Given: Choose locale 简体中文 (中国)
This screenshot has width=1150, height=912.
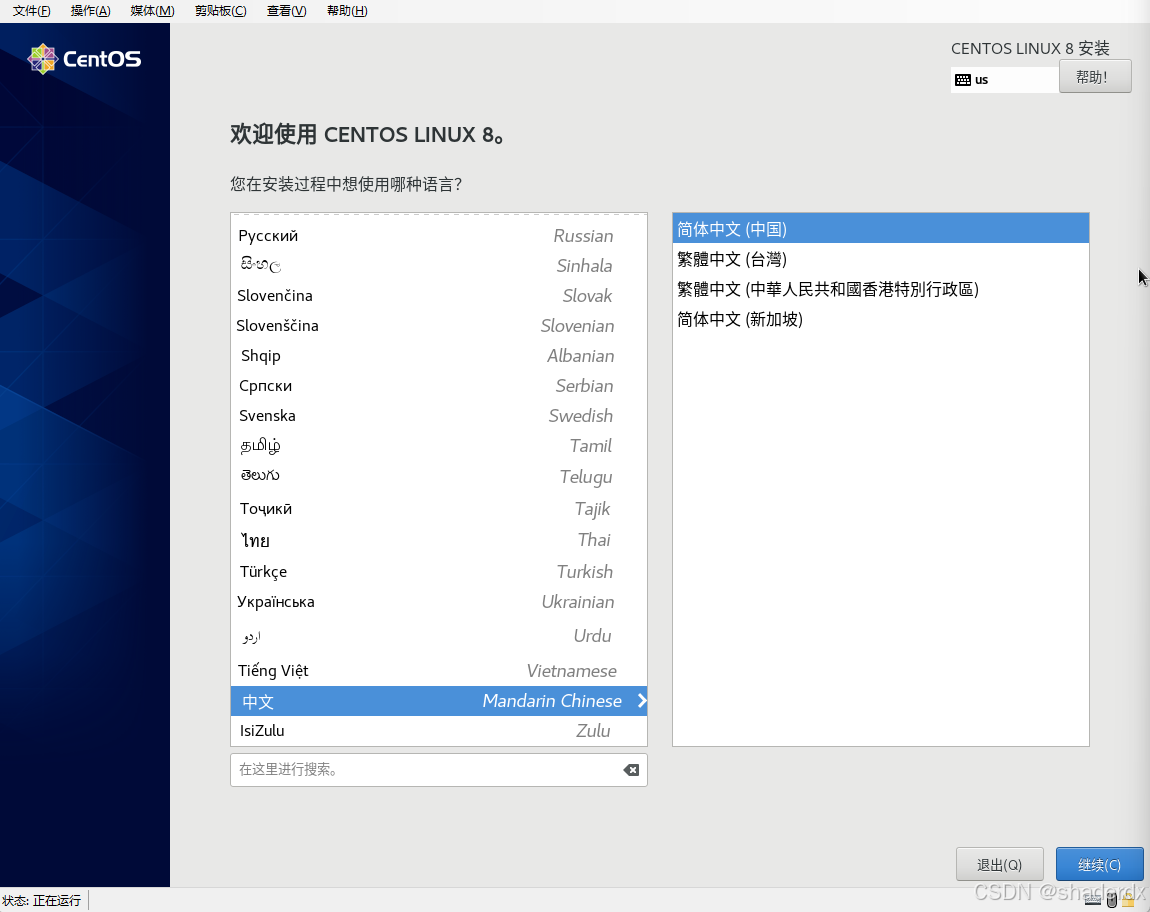Looking at the screenshot, I should point(880,229).
